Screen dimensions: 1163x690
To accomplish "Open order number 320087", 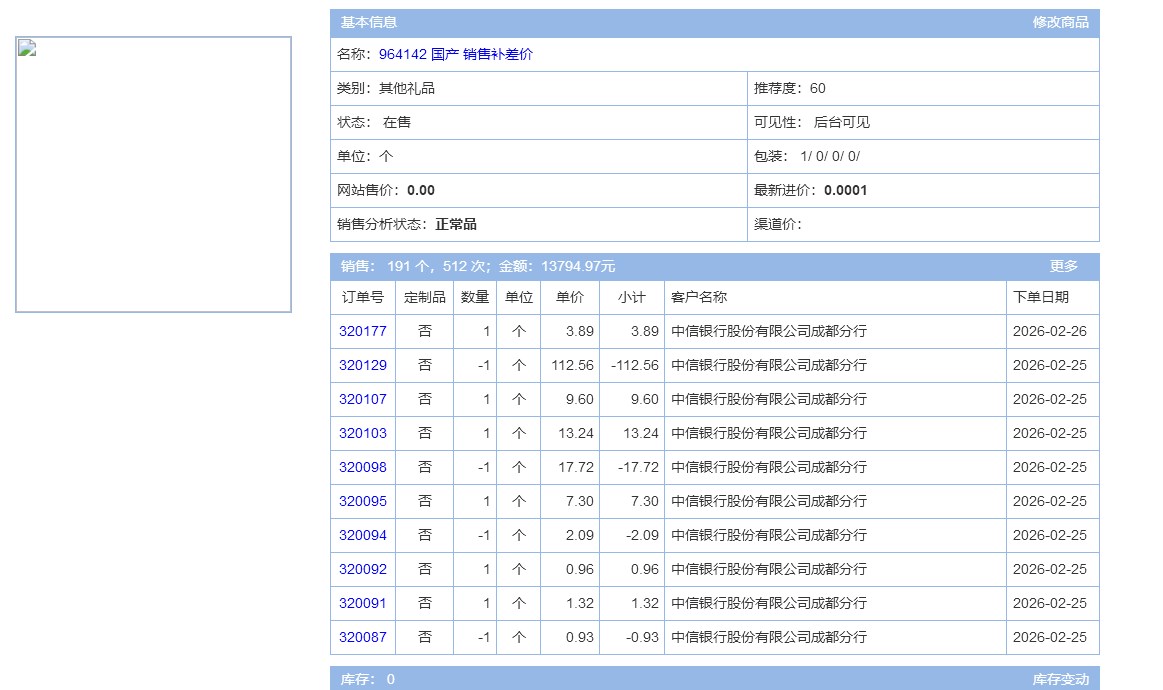I will (x=362, y=637).
